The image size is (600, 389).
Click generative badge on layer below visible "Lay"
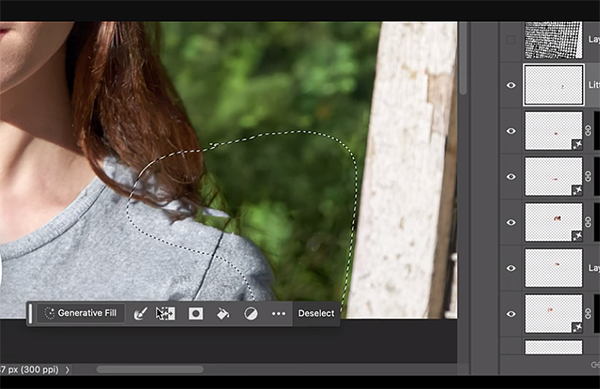[x=577, y=327]
